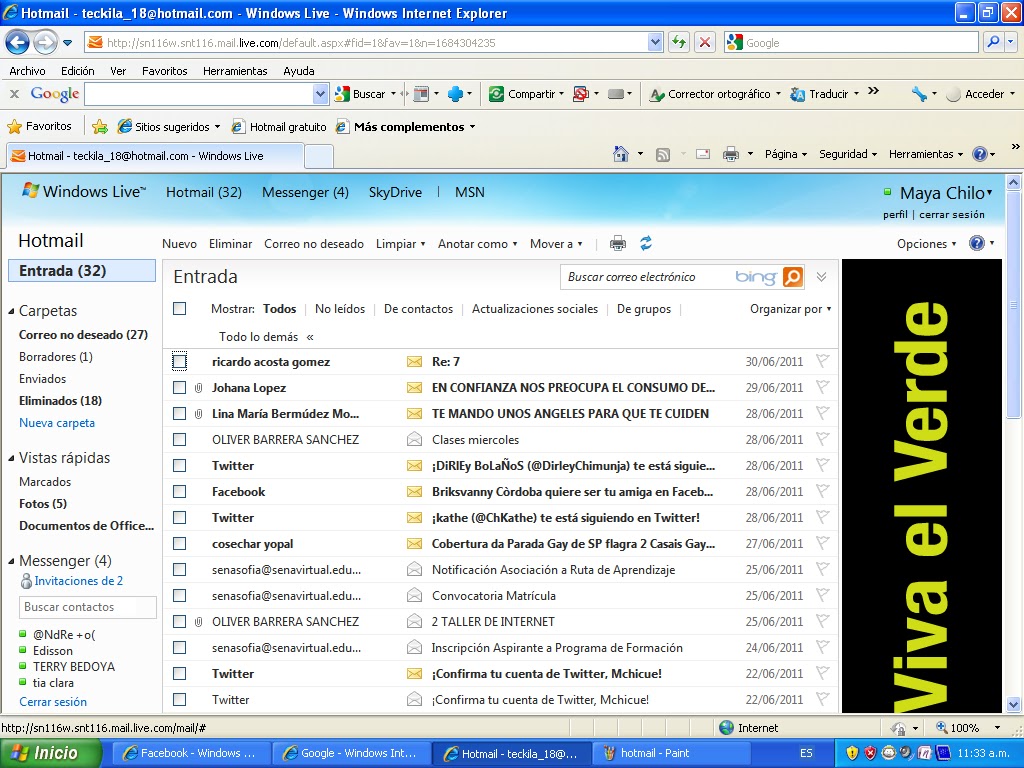Check the cosechar yopal email checkbox
The height and width of the screenshot is (768, 1024).
coord(180,543)
